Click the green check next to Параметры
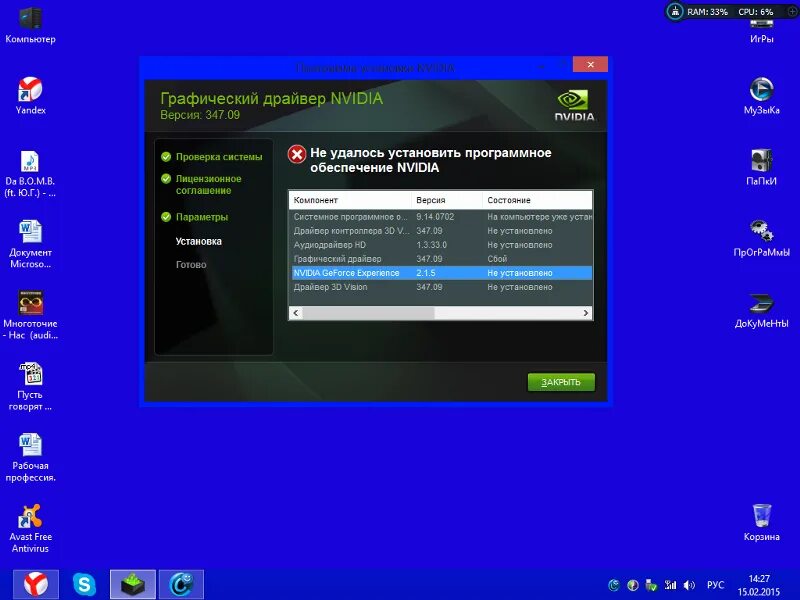 166,217
